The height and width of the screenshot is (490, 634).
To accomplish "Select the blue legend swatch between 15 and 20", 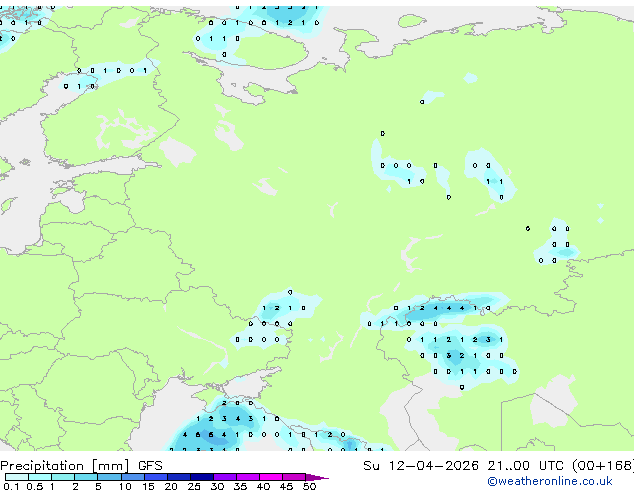I will click(156, 477).
